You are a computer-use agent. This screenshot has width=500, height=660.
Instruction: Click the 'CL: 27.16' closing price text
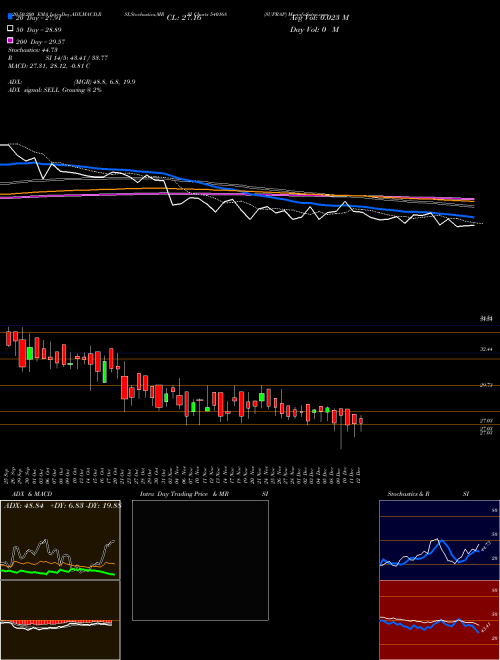tap(184, 18)
